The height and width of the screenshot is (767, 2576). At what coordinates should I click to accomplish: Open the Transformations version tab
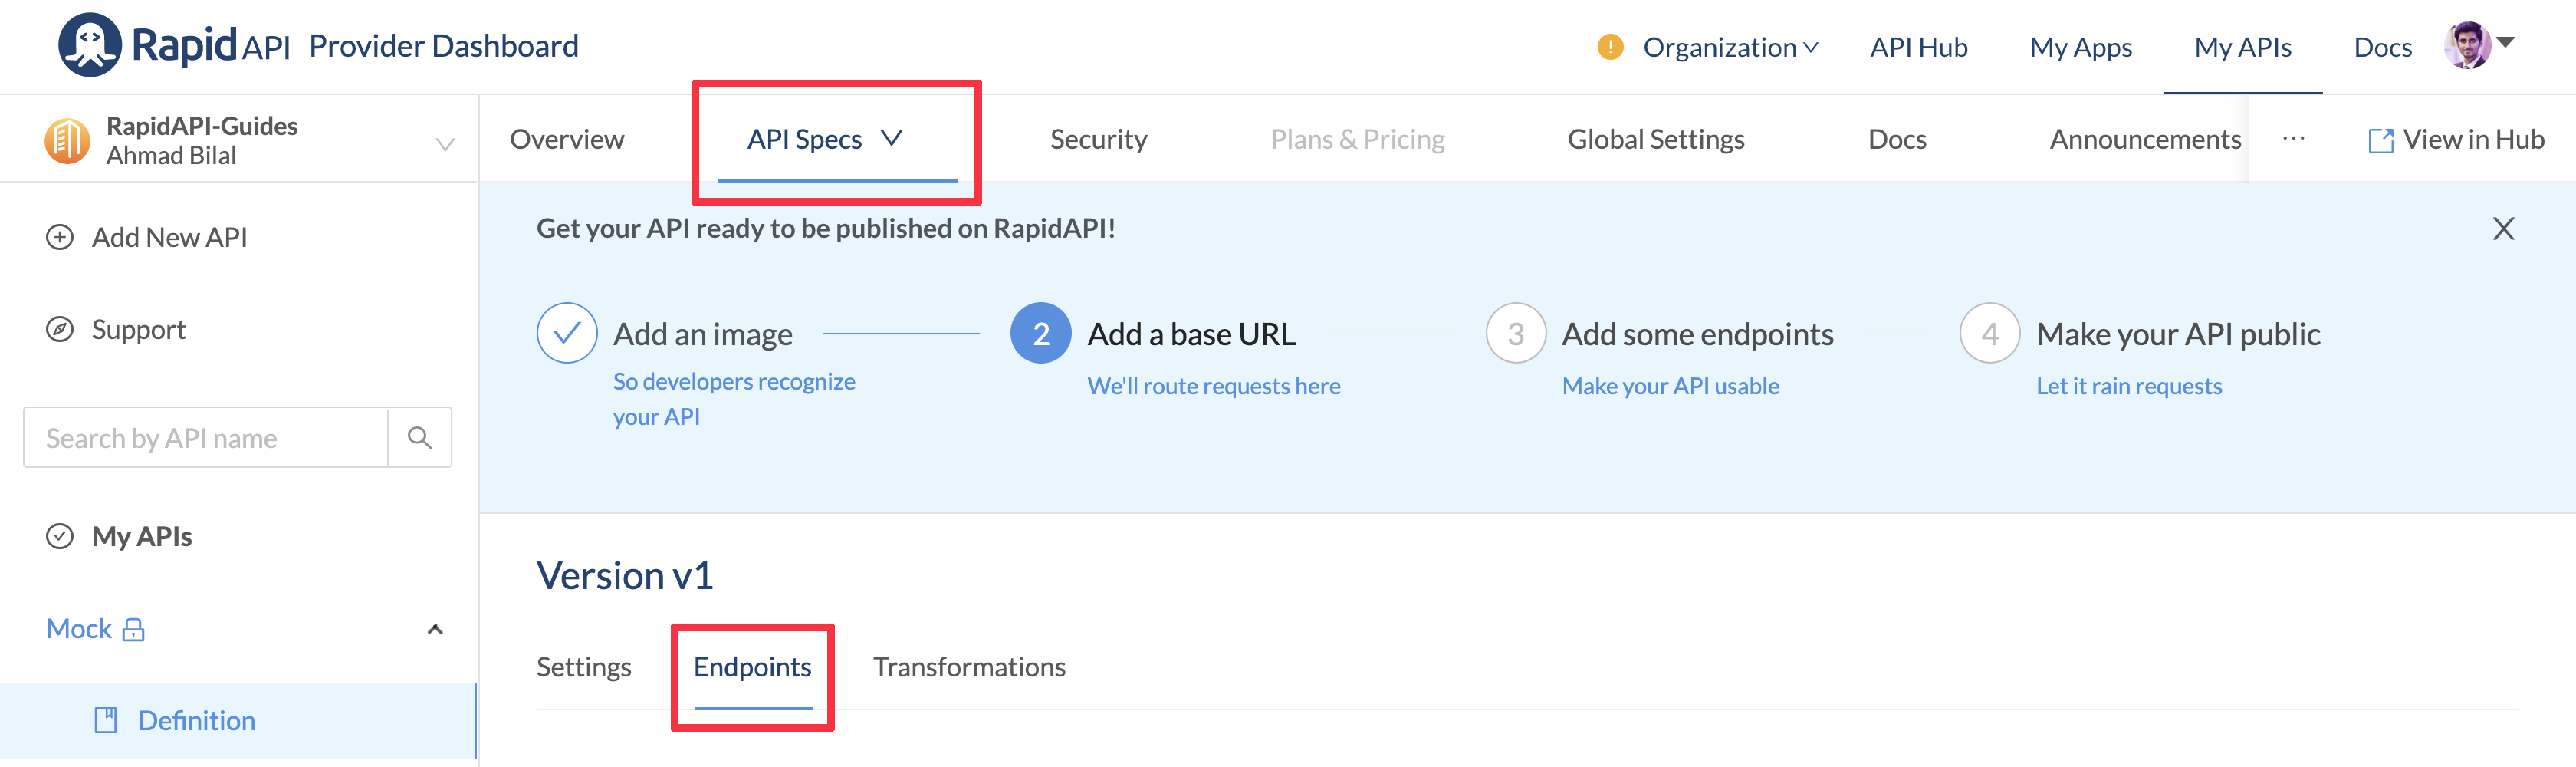click(969, 667)
